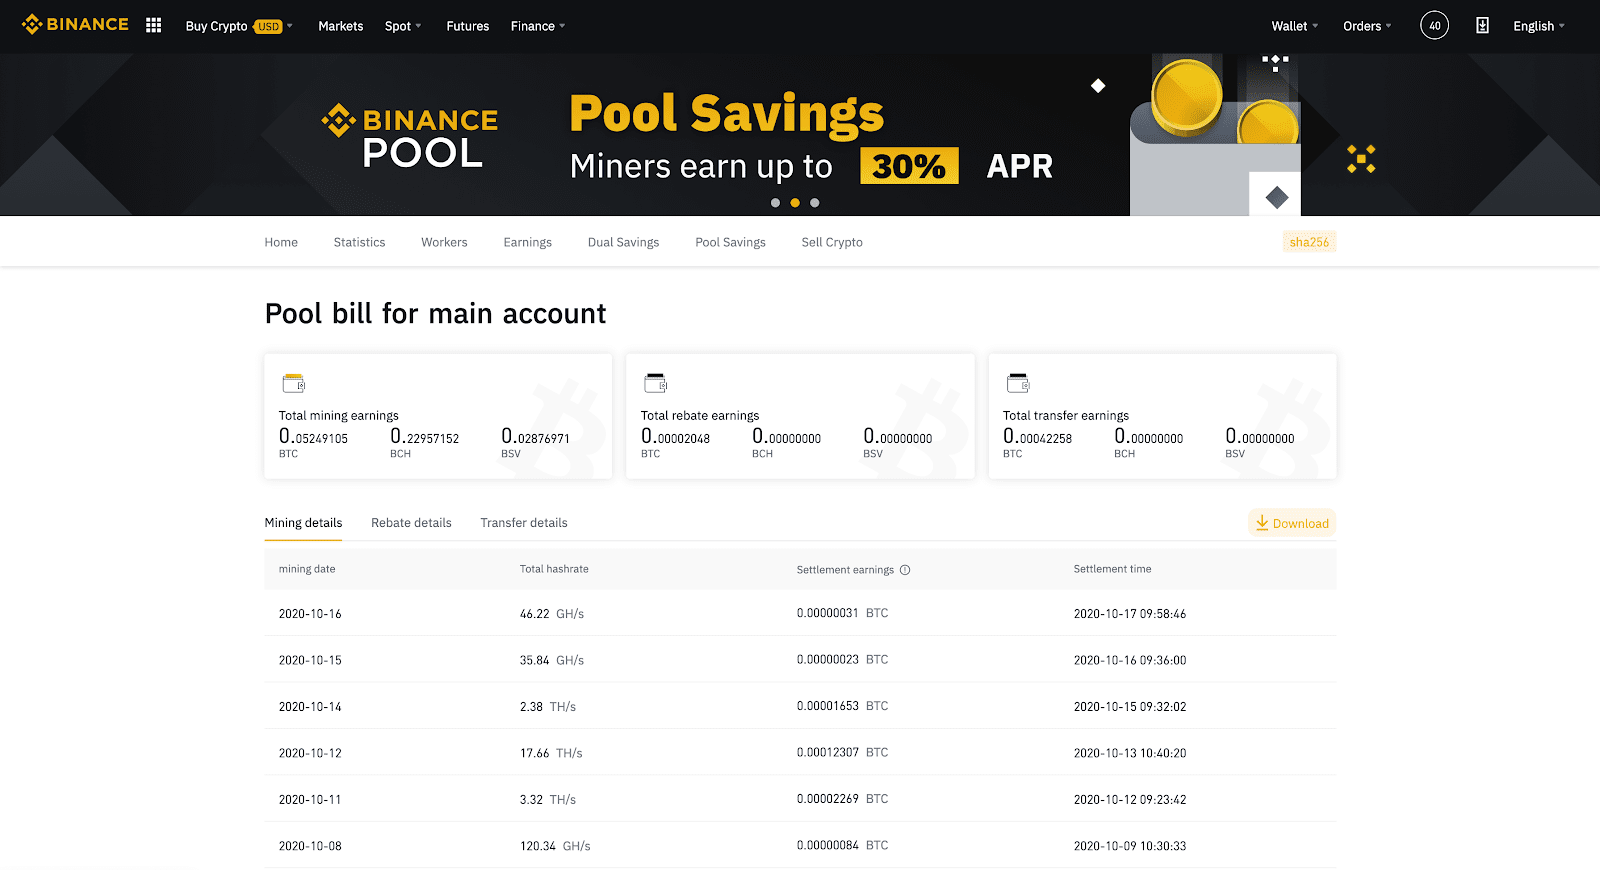Screen dimensions: 1600x870
Task: Click the 120.34 GH/s hashrate cell
Action: (x=555, y=846)
